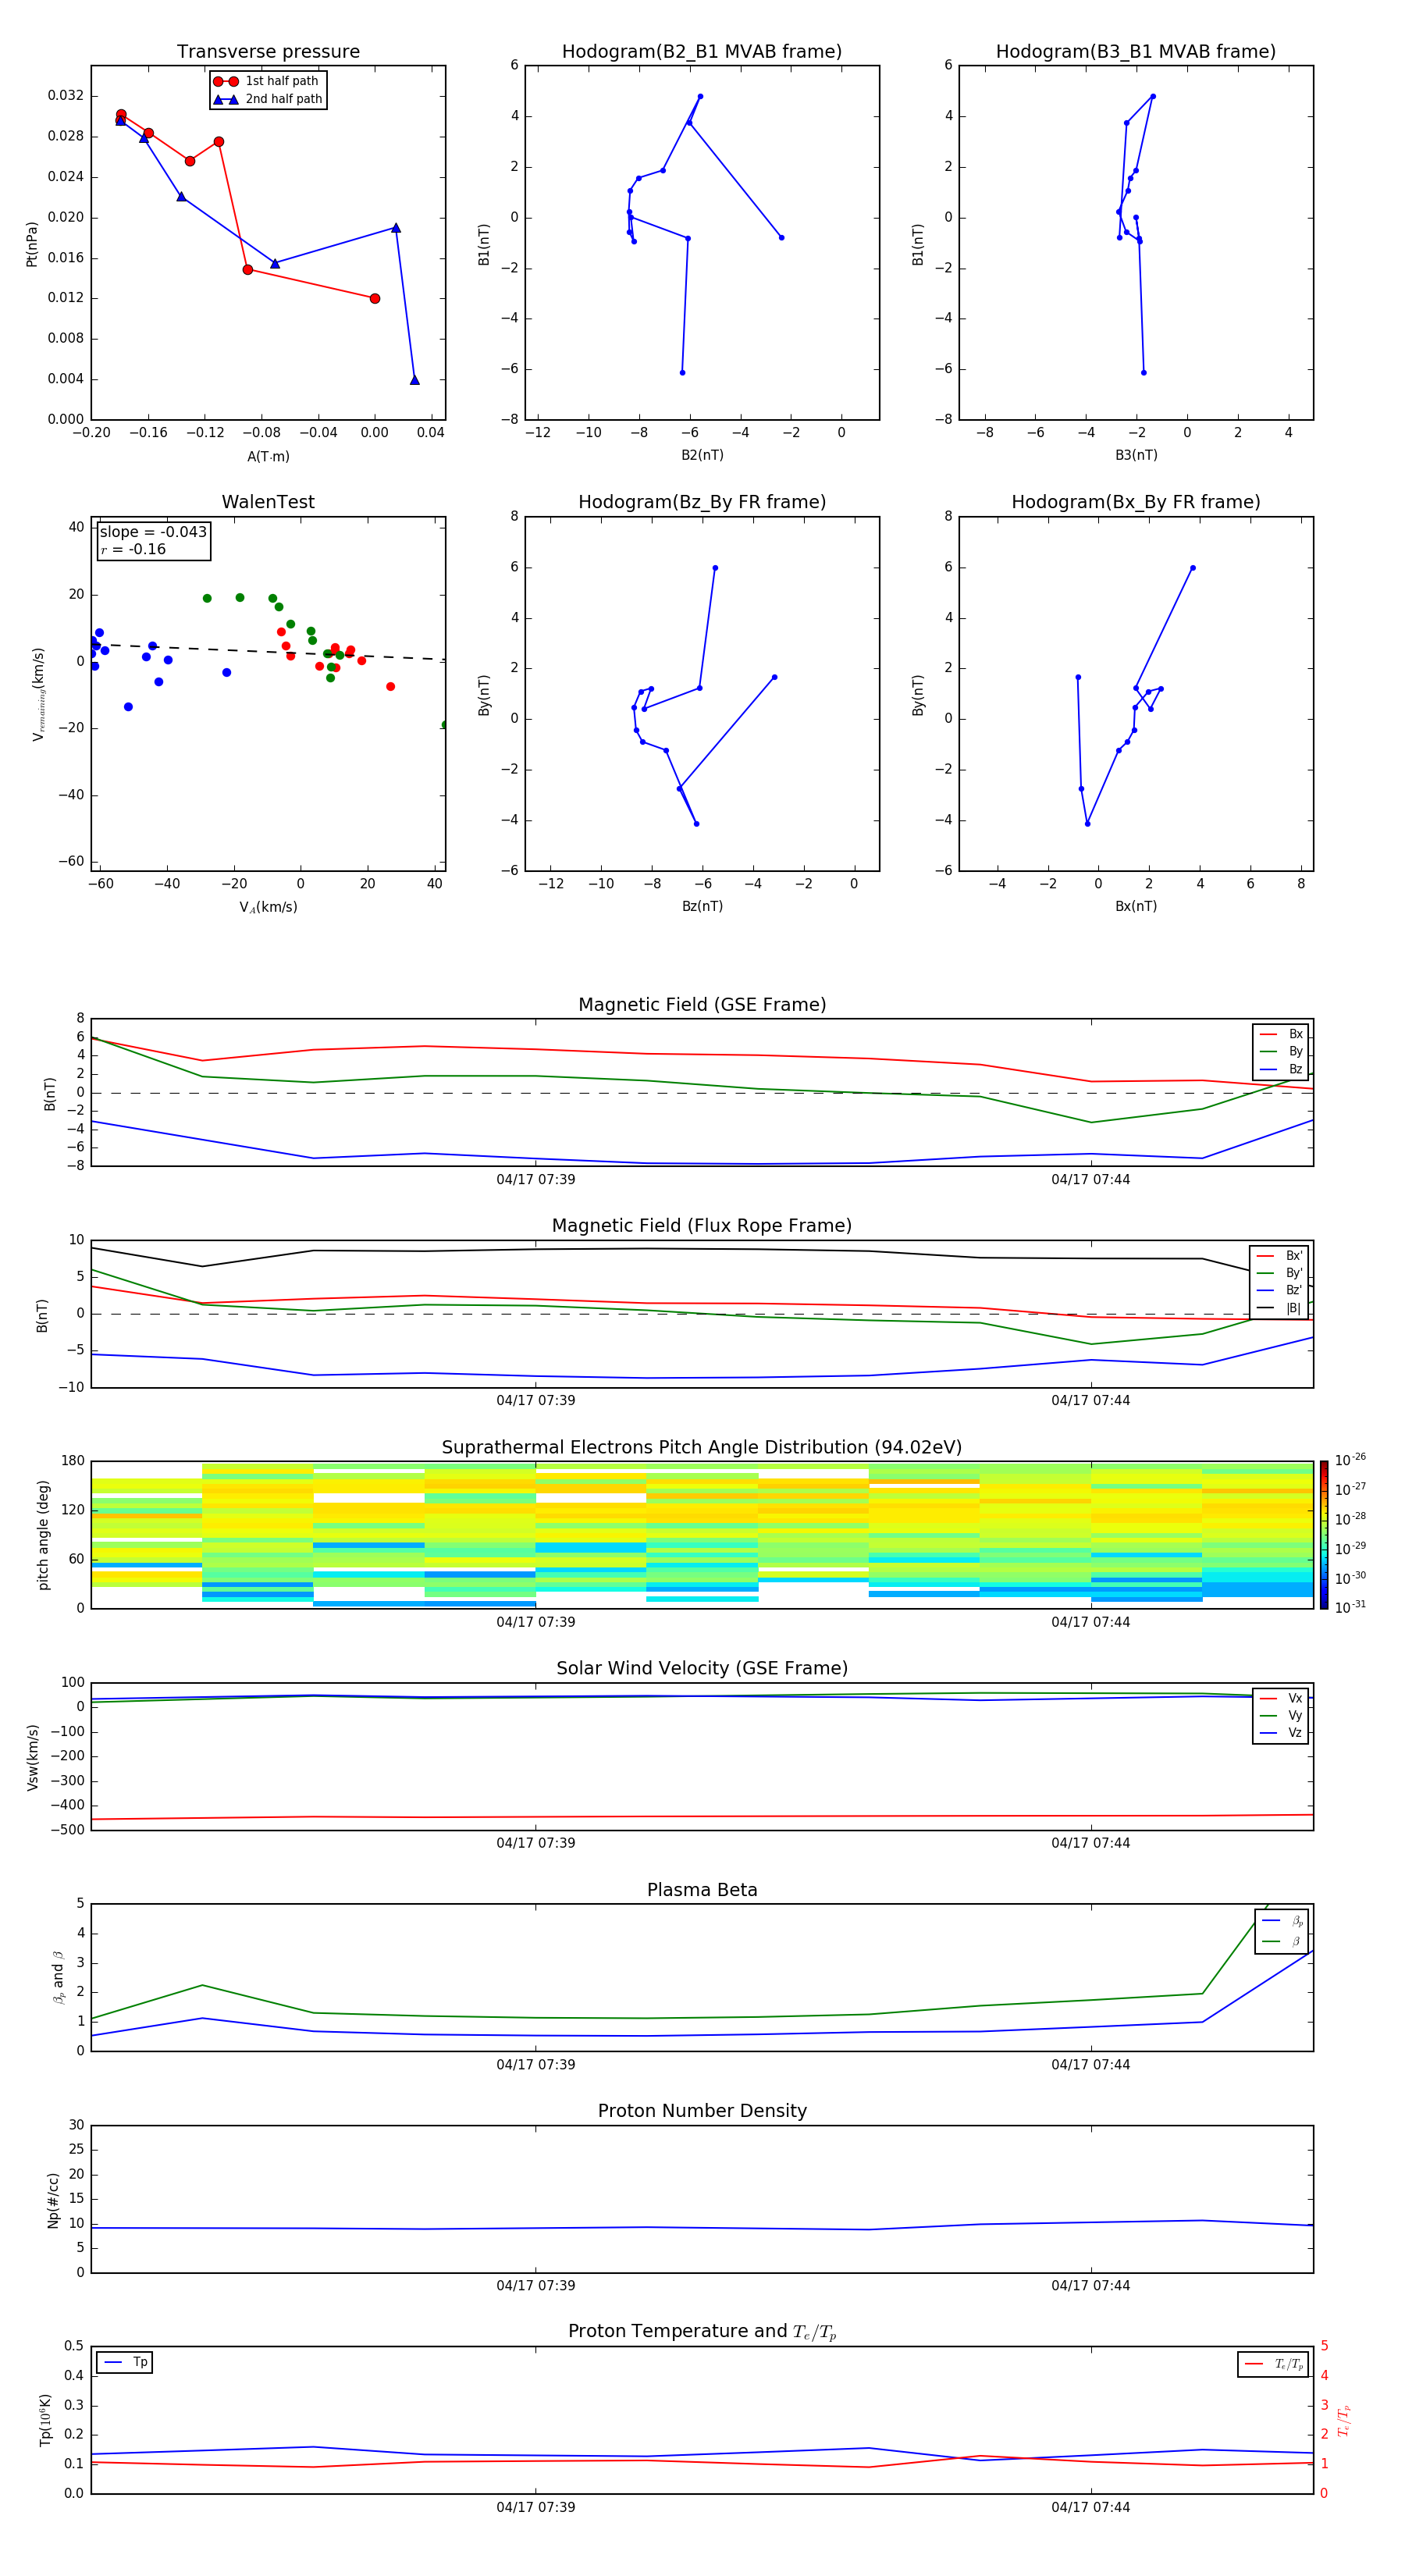The height and width of the screenshot is (2576, 1405).
Task: Click the 'WalenTest' plot title
Action: 268,502
